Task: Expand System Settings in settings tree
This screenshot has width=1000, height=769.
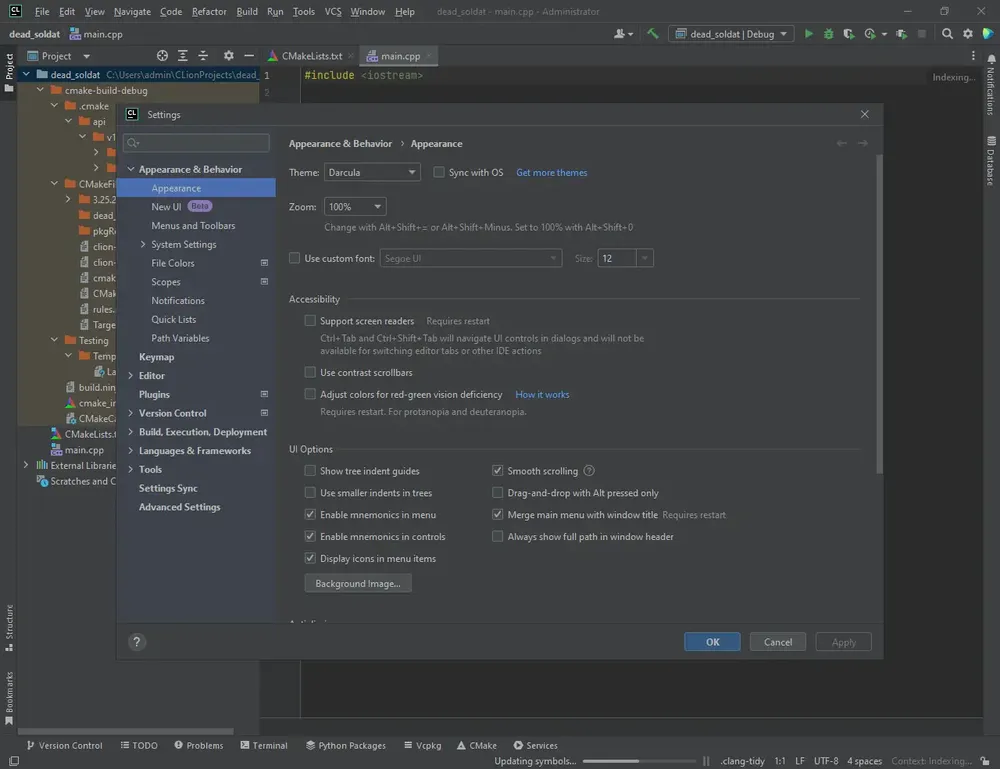Action: (x=143, y=245)
